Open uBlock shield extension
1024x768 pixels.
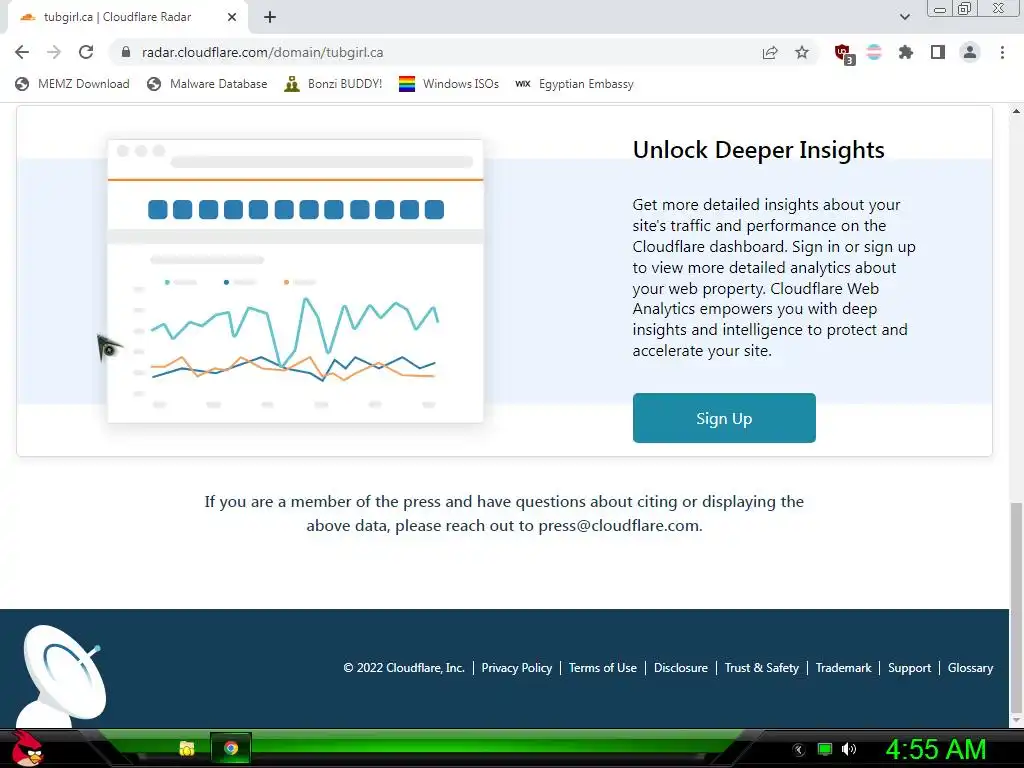(x=844, y=53)
